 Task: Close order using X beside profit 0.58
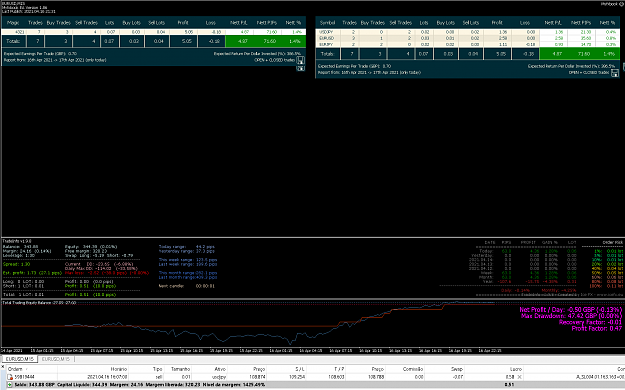[x=519, y=377]
